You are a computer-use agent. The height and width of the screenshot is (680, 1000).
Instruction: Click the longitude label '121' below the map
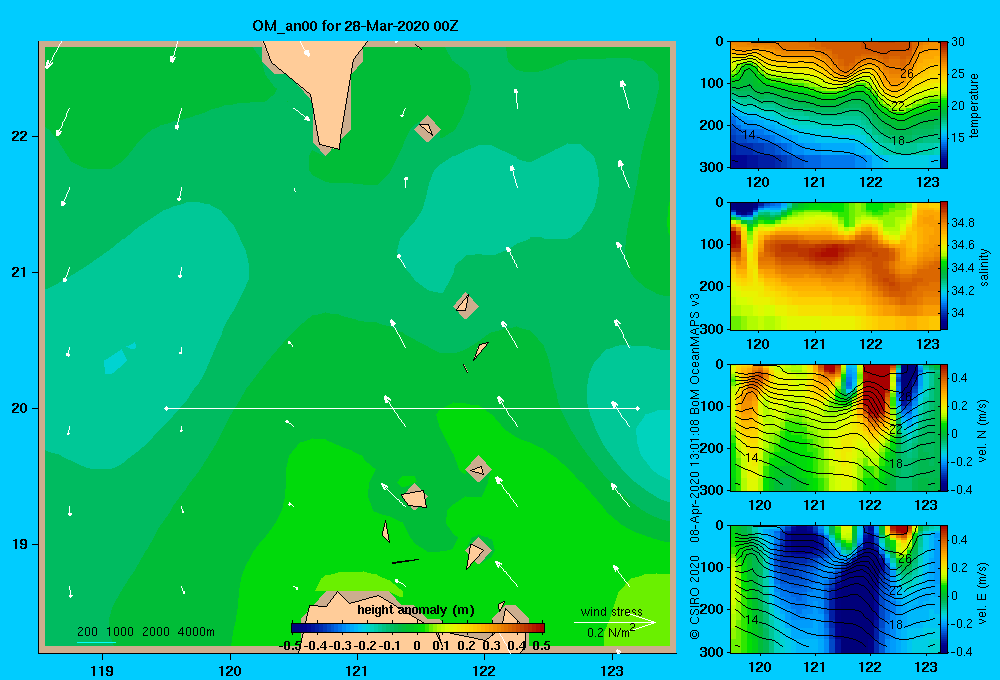coord(357,670)
